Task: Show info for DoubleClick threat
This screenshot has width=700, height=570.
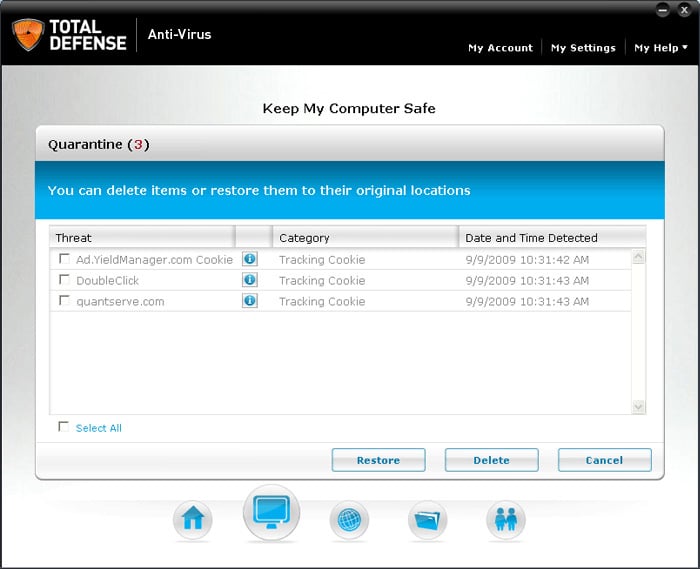Action: pos(250,279)
